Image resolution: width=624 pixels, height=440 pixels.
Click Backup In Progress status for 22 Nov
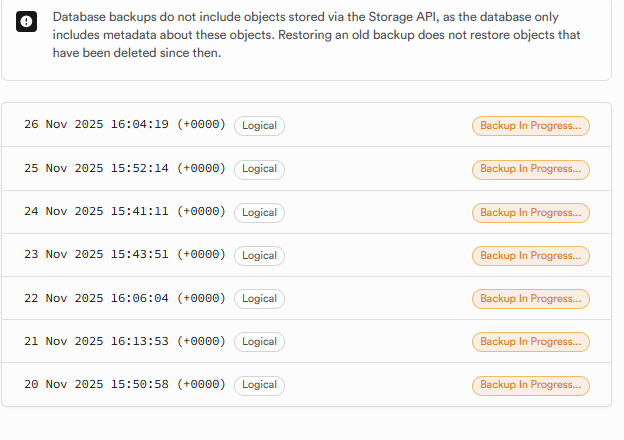point(530,298)
